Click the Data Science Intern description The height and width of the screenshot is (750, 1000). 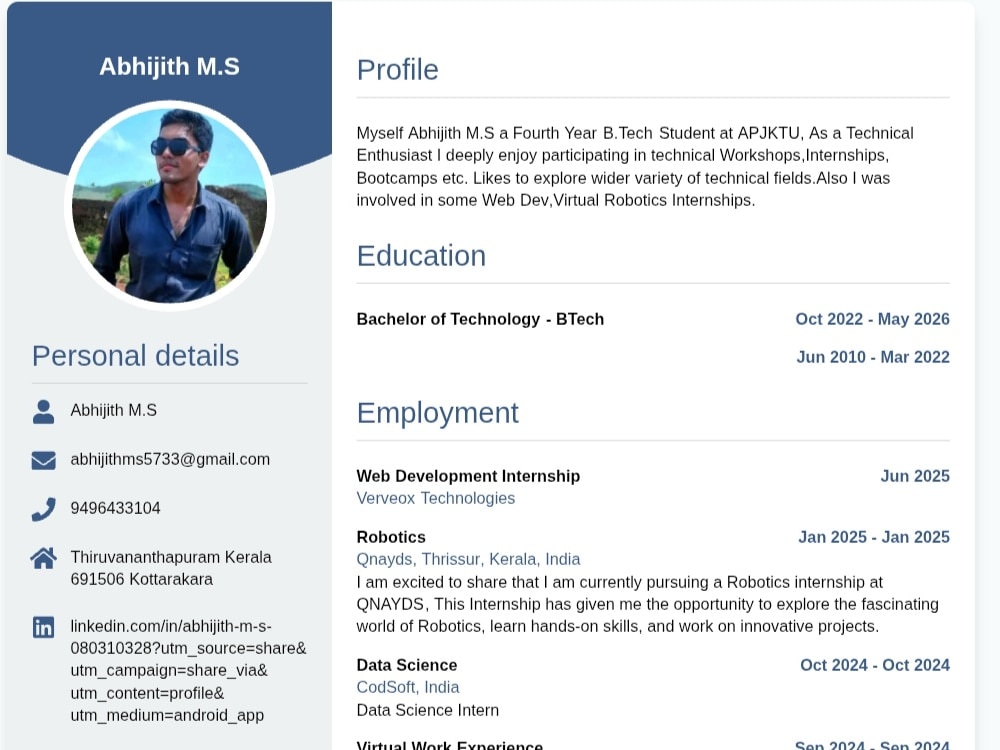[x=428, y=710]
